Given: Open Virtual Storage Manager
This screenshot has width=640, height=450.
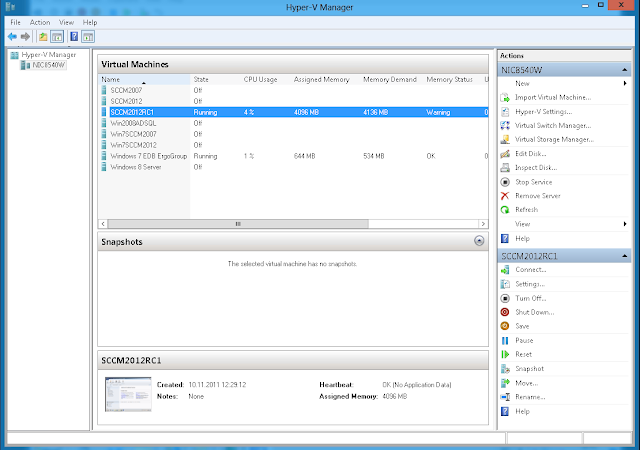Looking at the screenshot, I should pyautogui.click(x=554, y=139).
